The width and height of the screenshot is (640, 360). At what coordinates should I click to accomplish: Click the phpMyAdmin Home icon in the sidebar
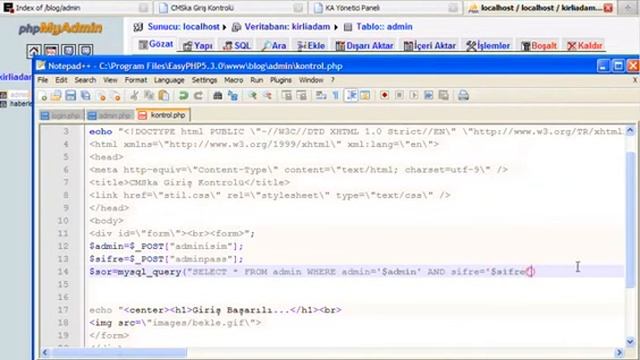33,51
